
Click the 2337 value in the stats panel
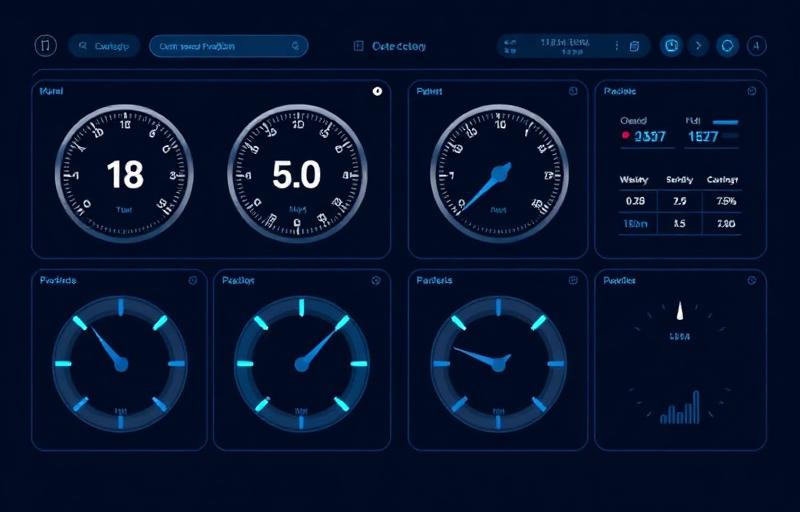coord(650,136)
